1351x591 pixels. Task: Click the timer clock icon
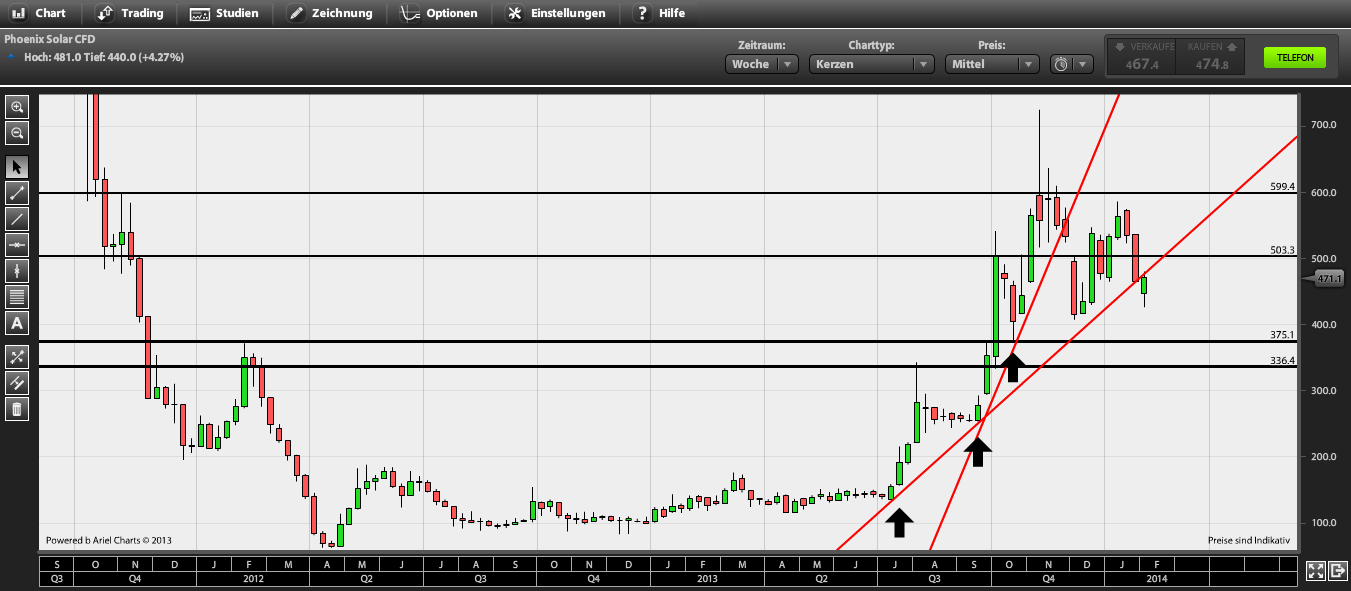(1061, 64)
